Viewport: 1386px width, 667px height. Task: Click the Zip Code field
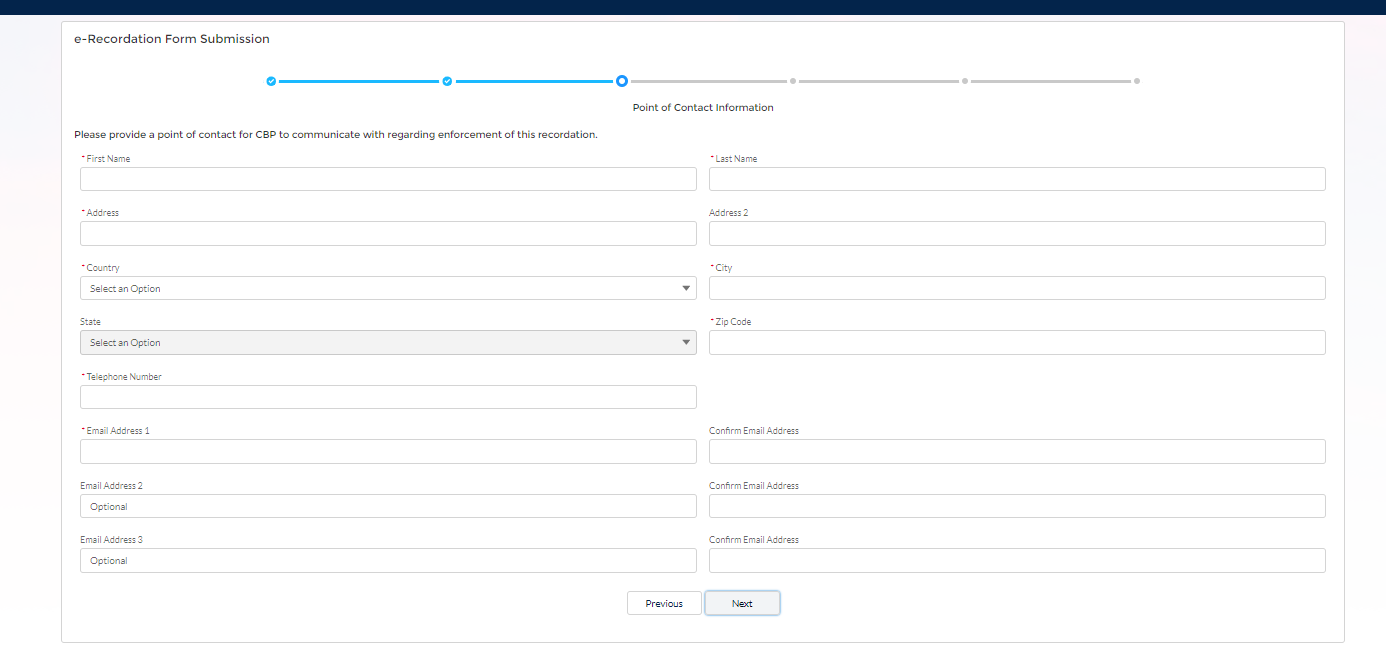pos(1017,343)
